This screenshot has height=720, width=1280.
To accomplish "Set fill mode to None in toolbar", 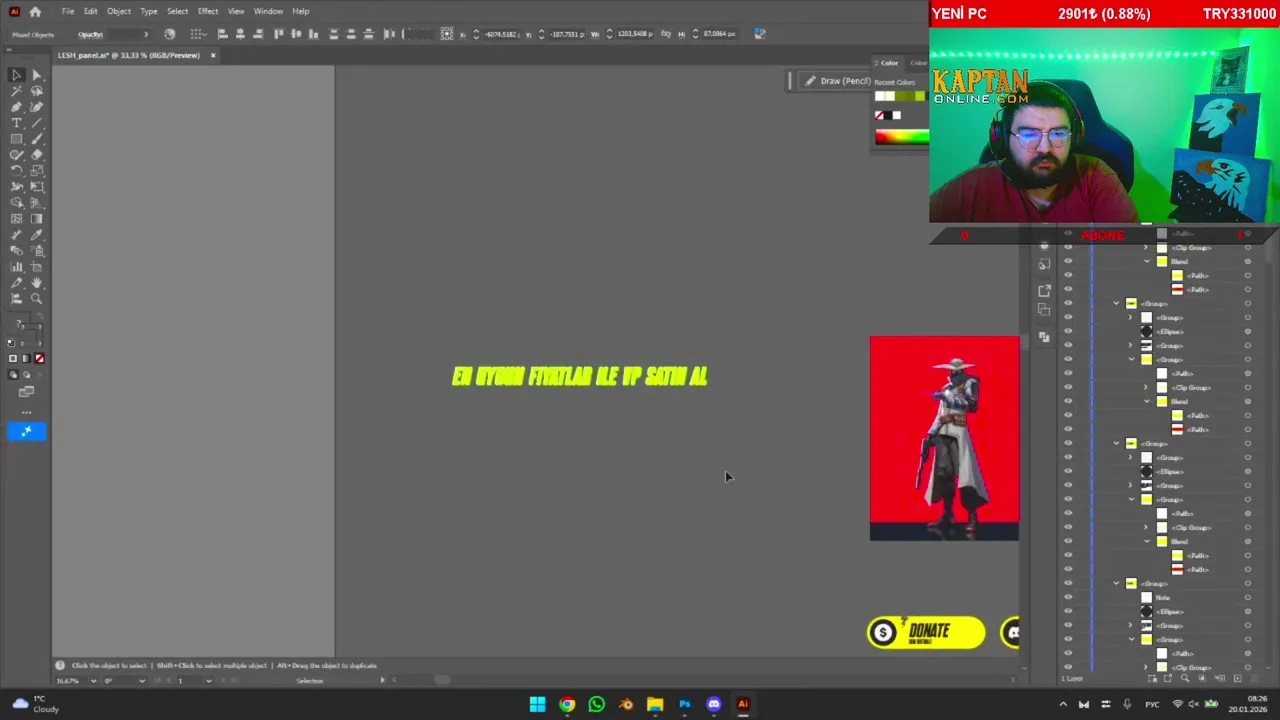I will [40, 358].
